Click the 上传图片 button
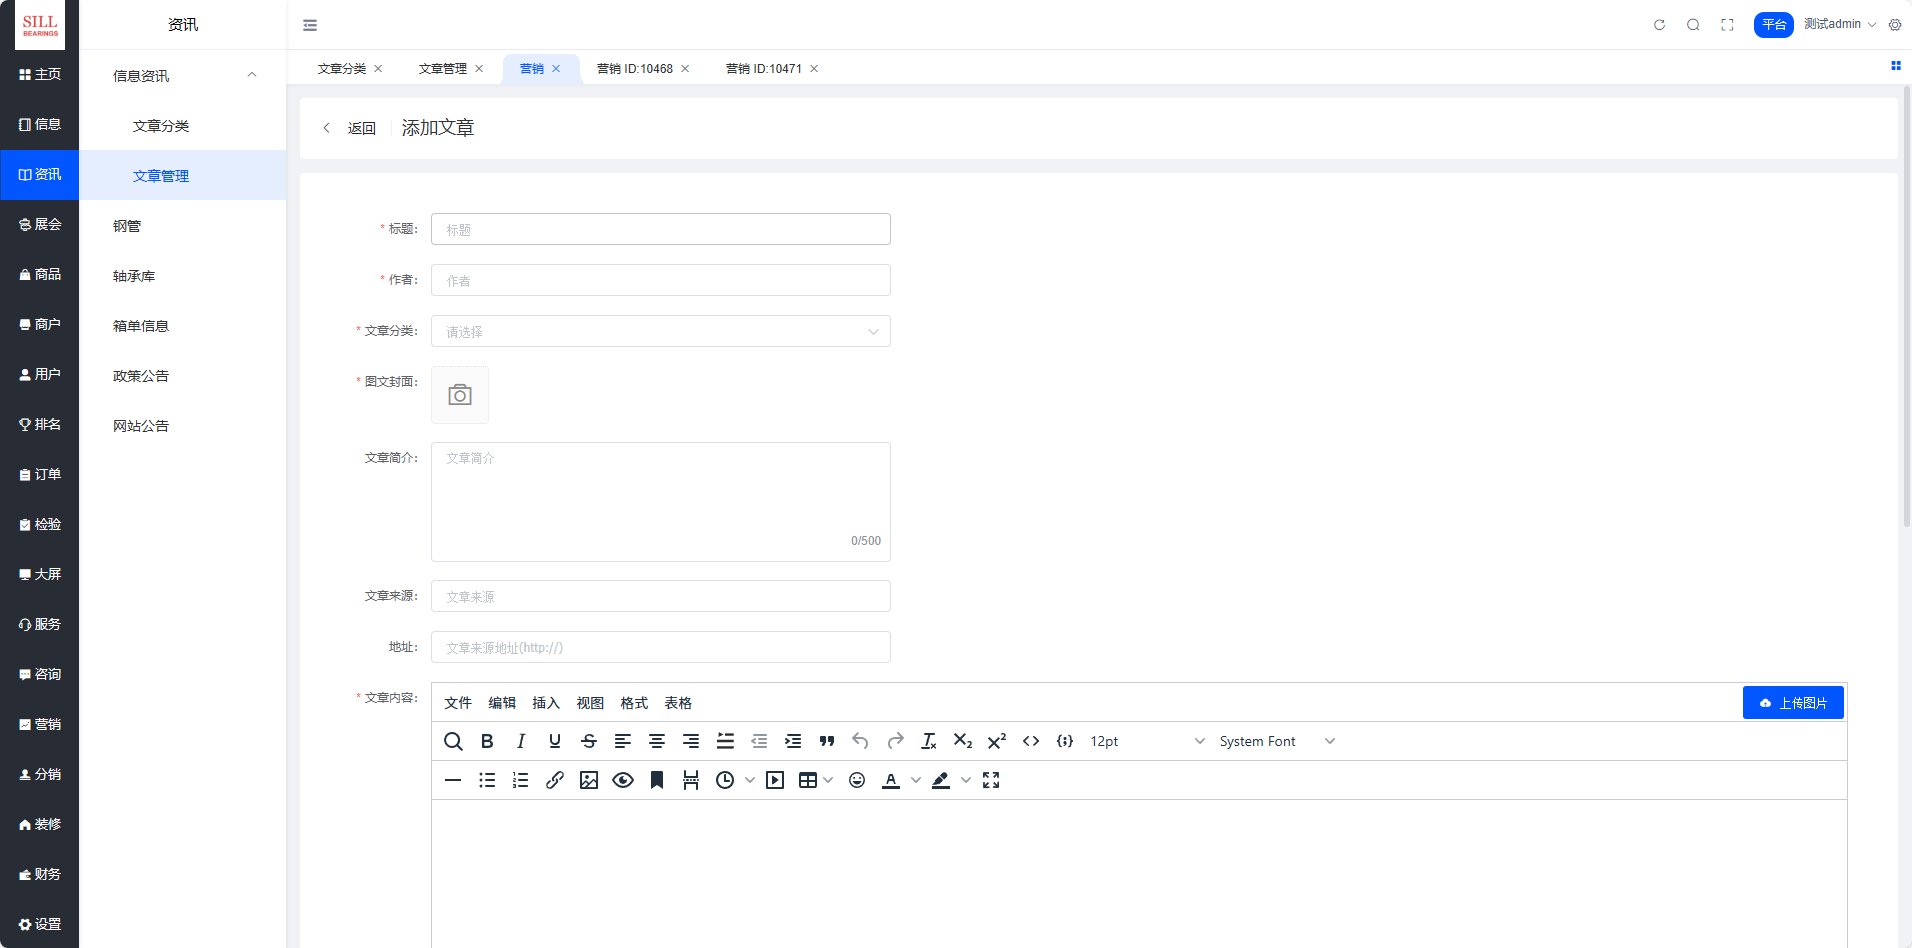Viewport: 1912px width, 948px height. pyautogui.click(x=1793, y=703)
